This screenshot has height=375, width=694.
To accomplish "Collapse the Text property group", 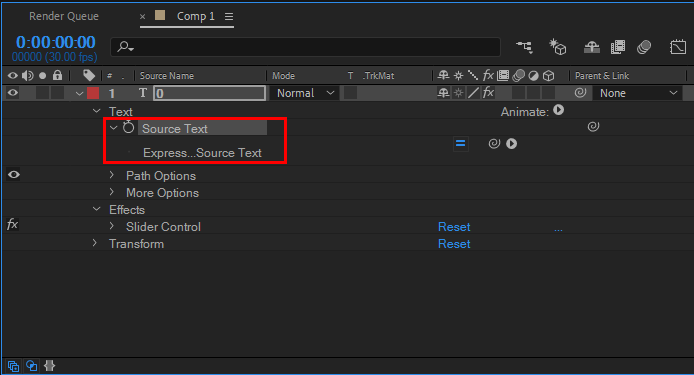I will pos(96,111).
